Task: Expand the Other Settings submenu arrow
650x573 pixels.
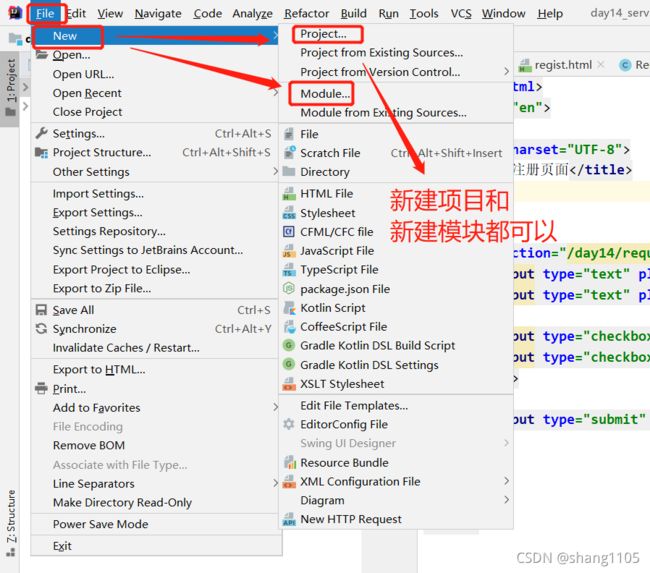Action: click(x=275, y=171)
